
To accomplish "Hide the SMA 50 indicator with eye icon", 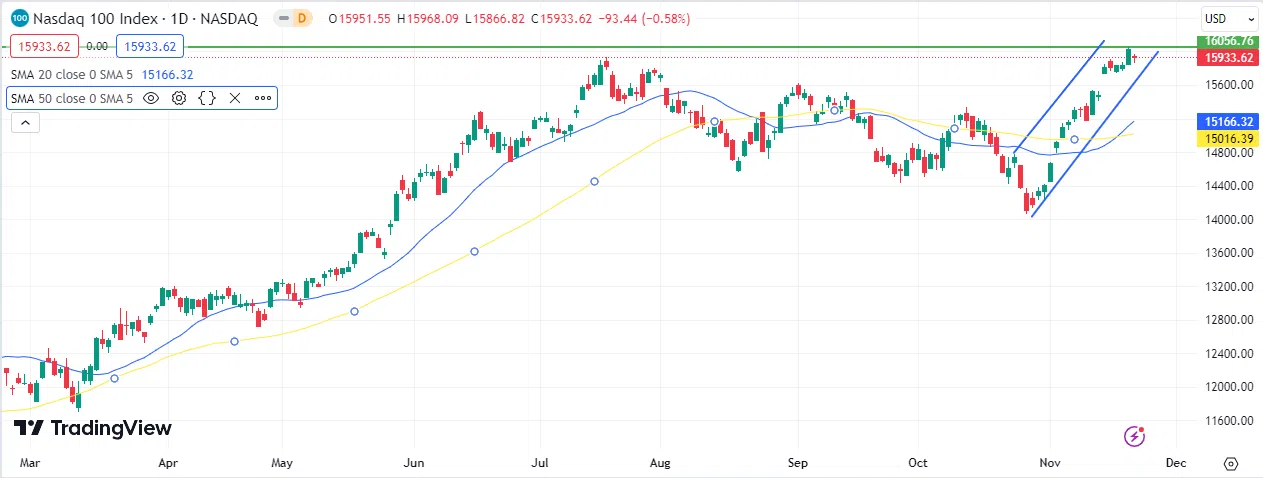I will (x=151, y=98).
